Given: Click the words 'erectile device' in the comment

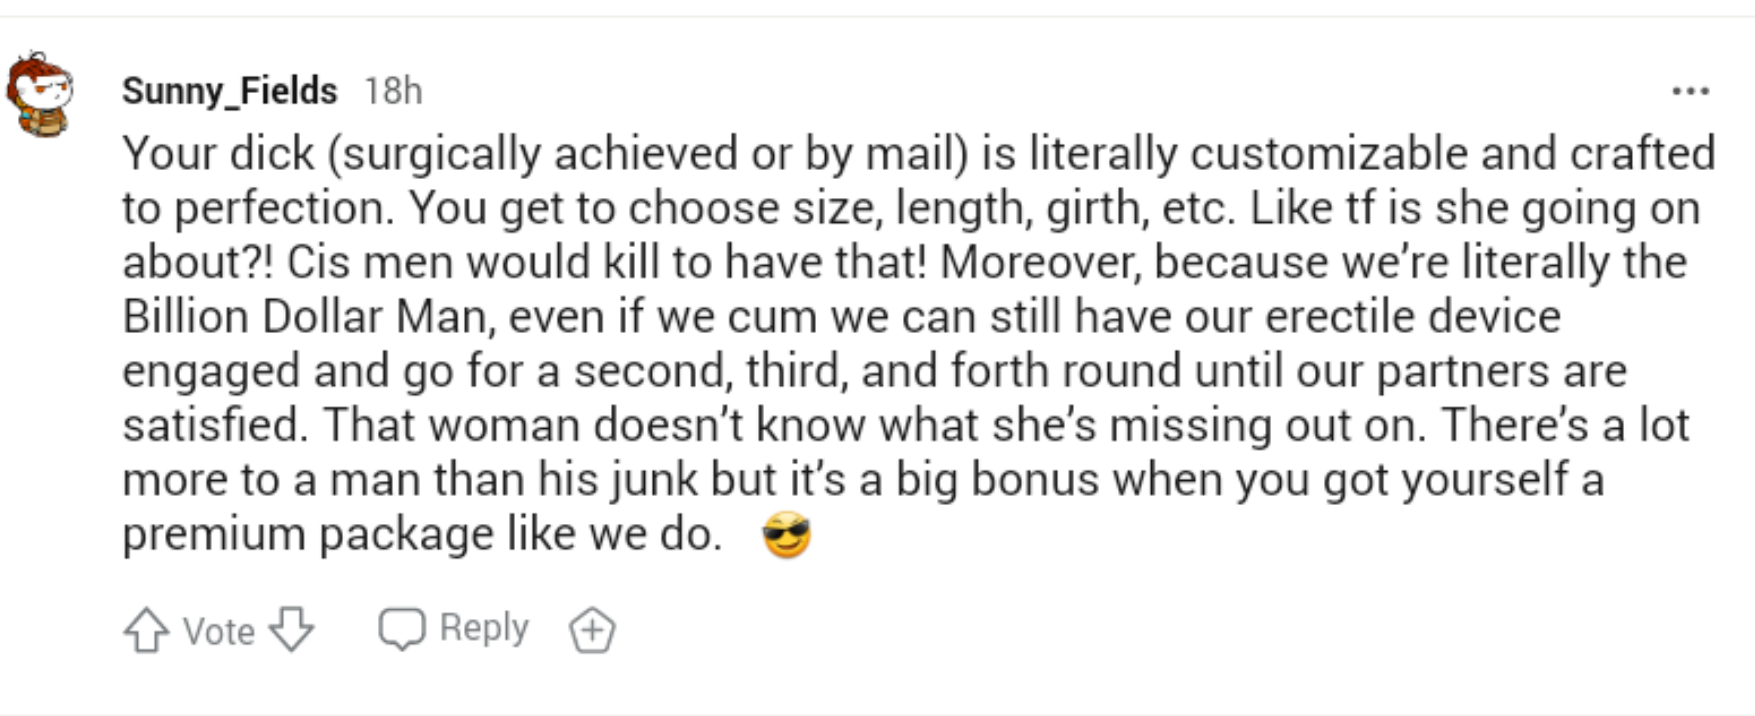Looking at the screenshot, I should tap(1412, 317).
